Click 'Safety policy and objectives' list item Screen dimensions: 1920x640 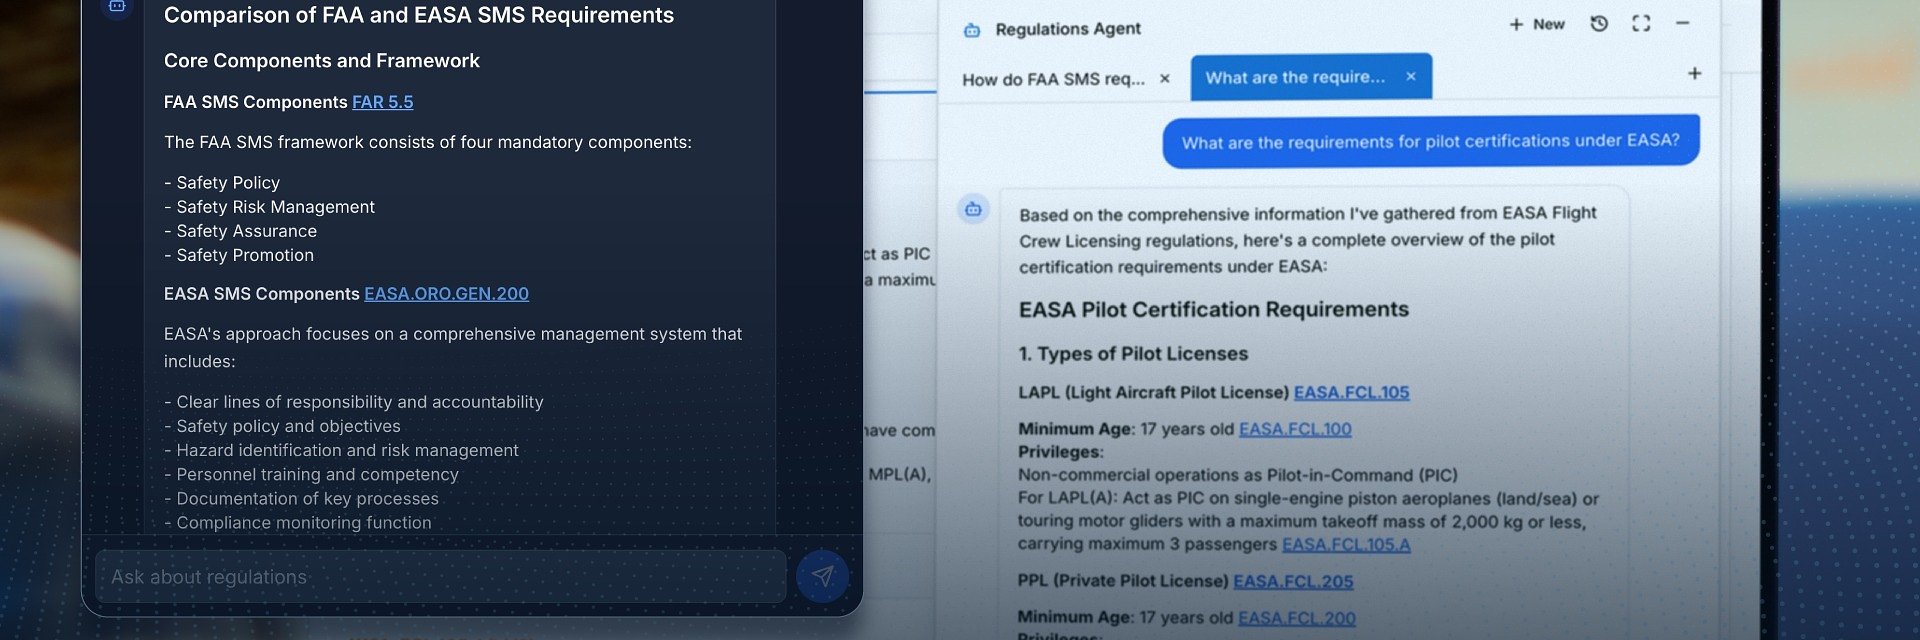pyautogui.click(x=283, y=426)
